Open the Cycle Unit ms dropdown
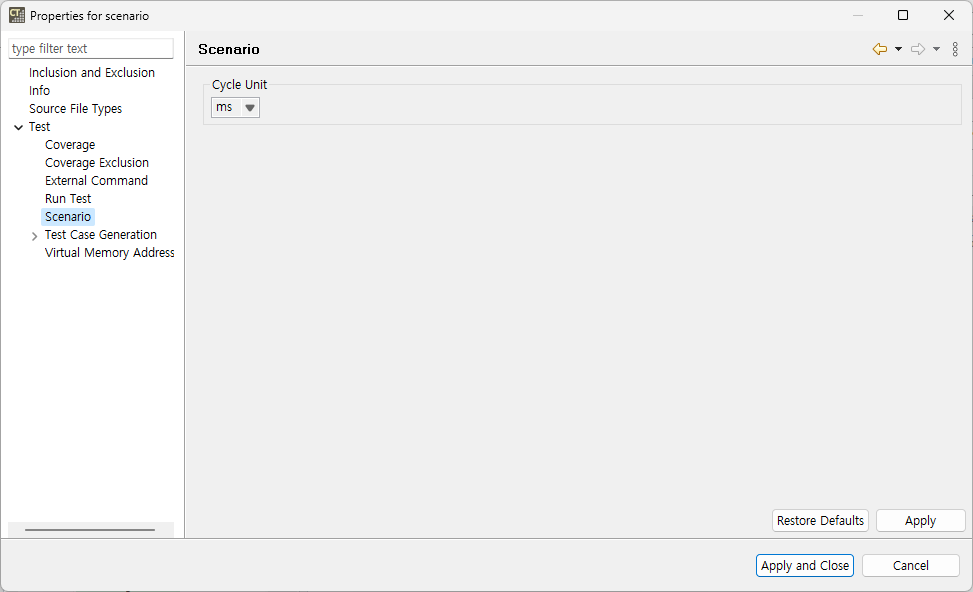 235,108
